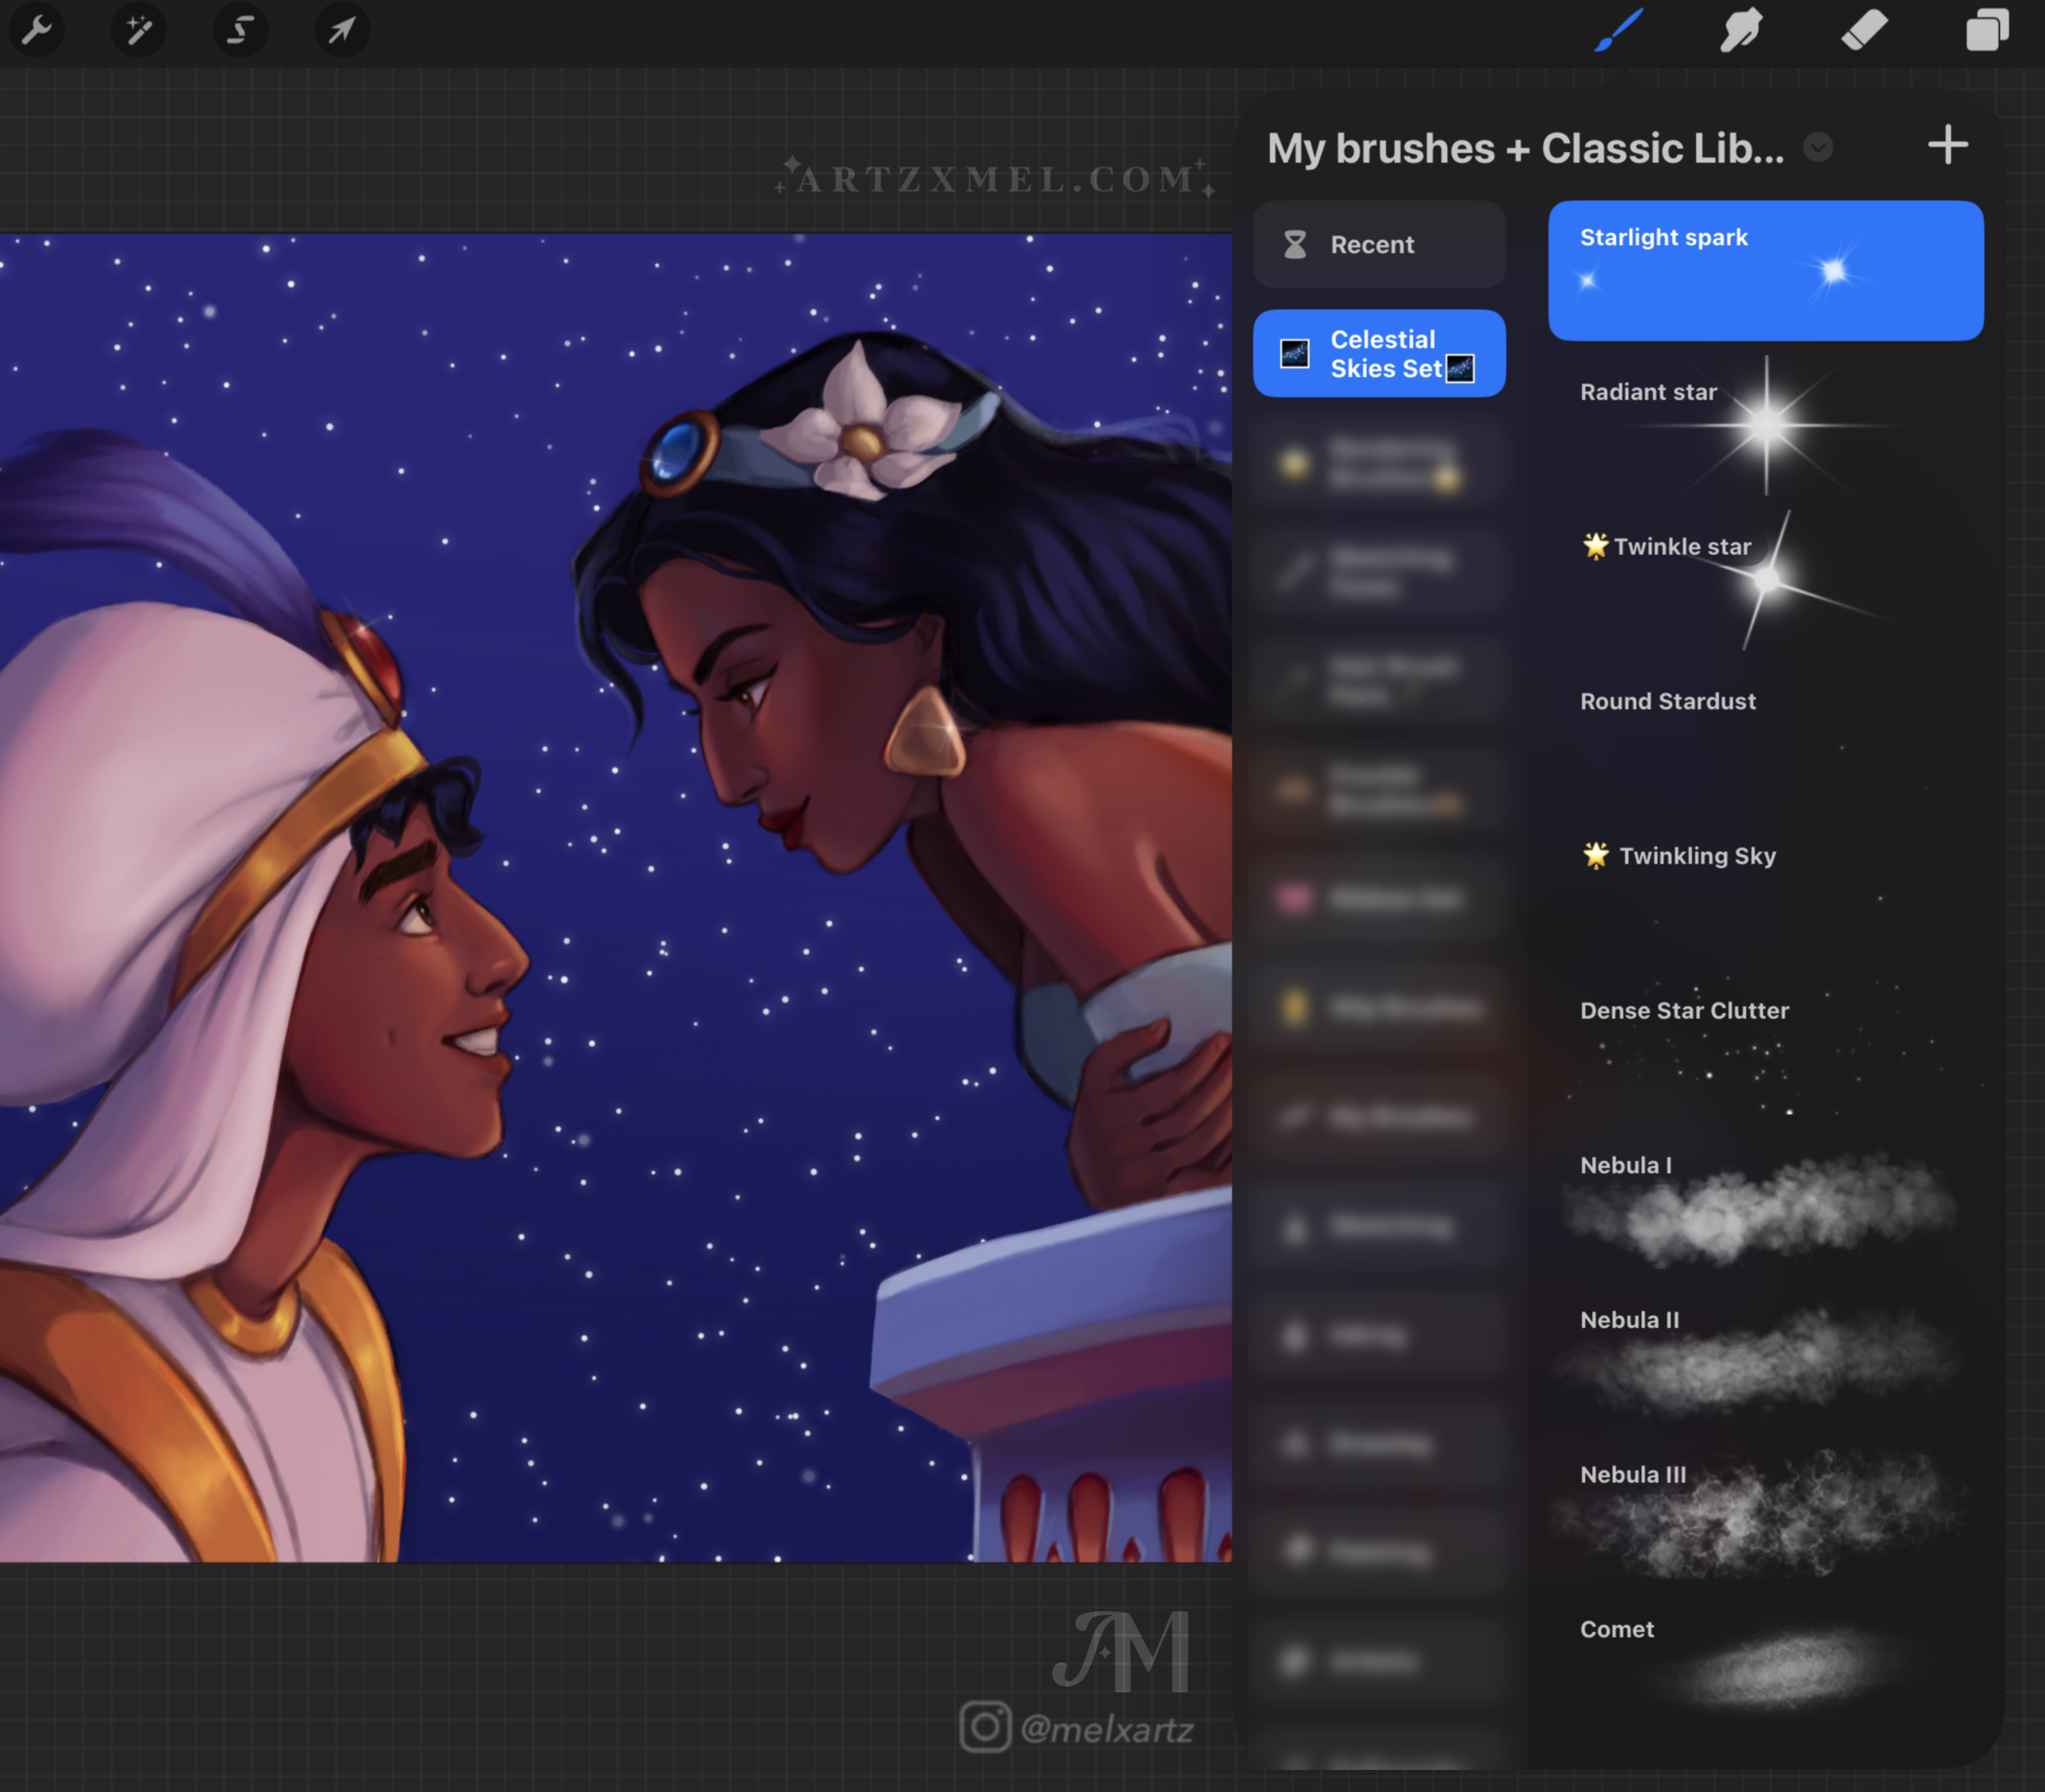Choose the Starlight spark brush

[1765, 270]
